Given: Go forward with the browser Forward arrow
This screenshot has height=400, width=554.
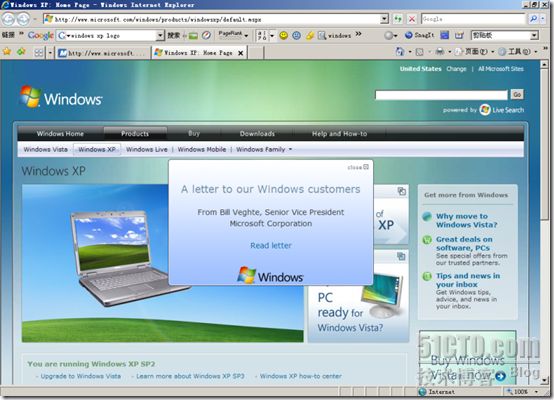Looking at the screenshot, I should pyautogui.click(x=23, y=19).
